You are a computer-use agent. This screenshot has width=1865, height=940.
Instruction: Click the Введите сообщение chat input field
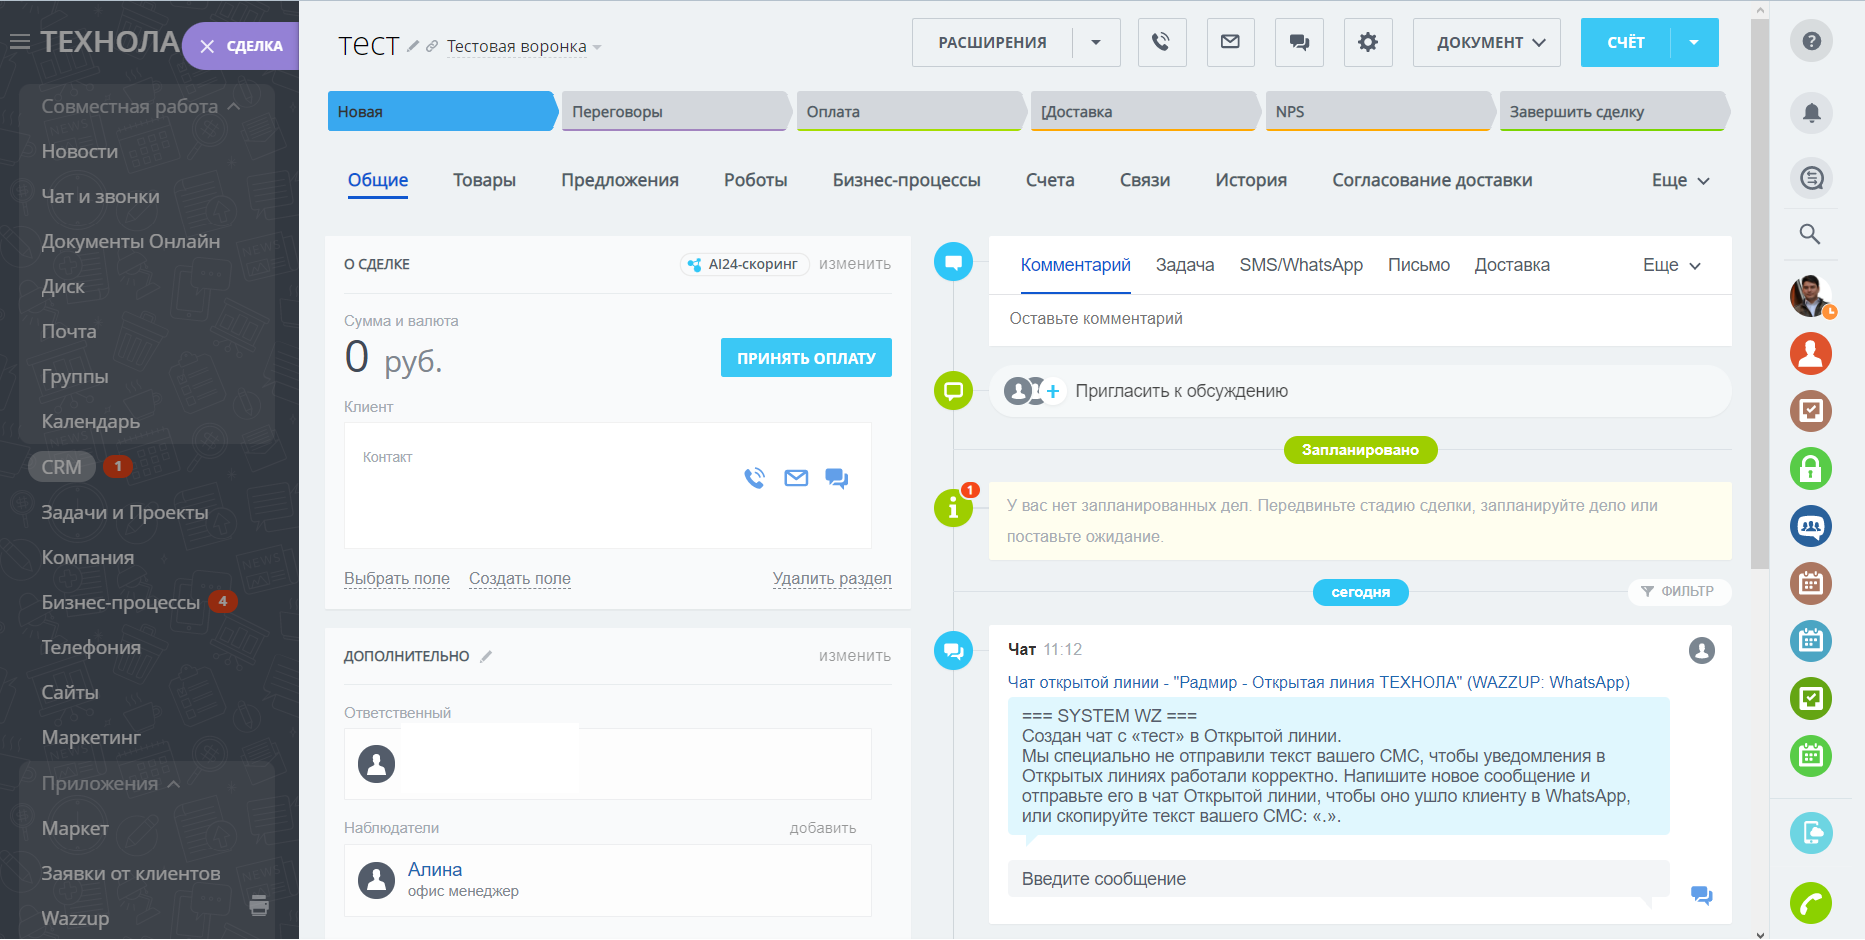1337,879
